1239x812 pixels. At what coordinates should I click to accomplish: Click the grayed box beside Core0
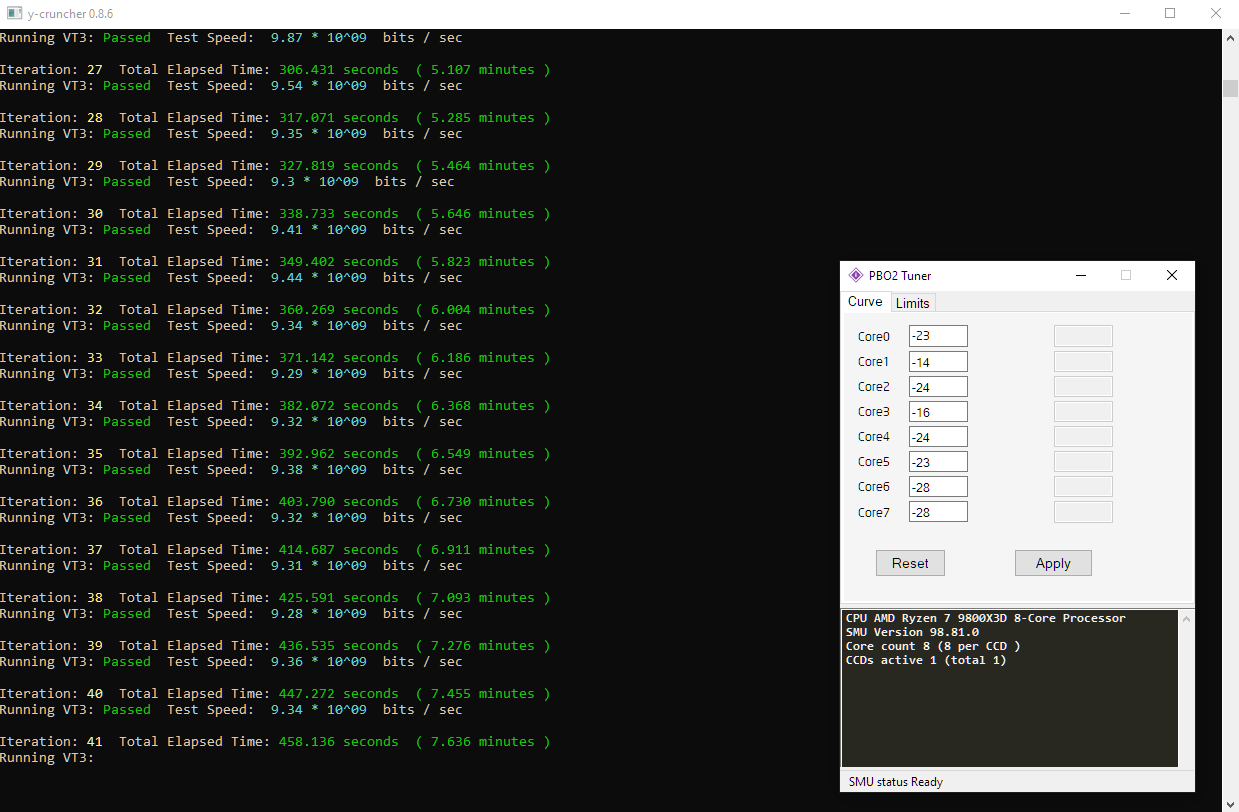click(1083, 336)
